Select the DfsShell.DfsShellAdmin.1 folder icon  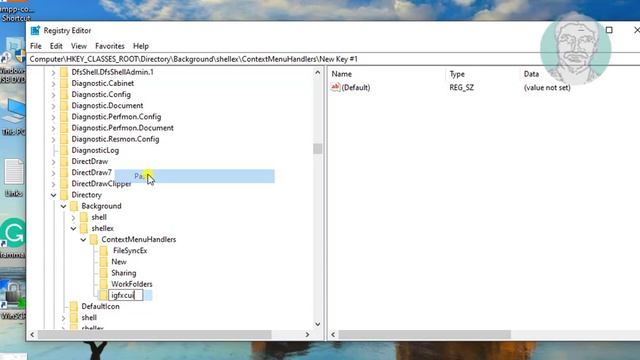[x=64, y=72]
